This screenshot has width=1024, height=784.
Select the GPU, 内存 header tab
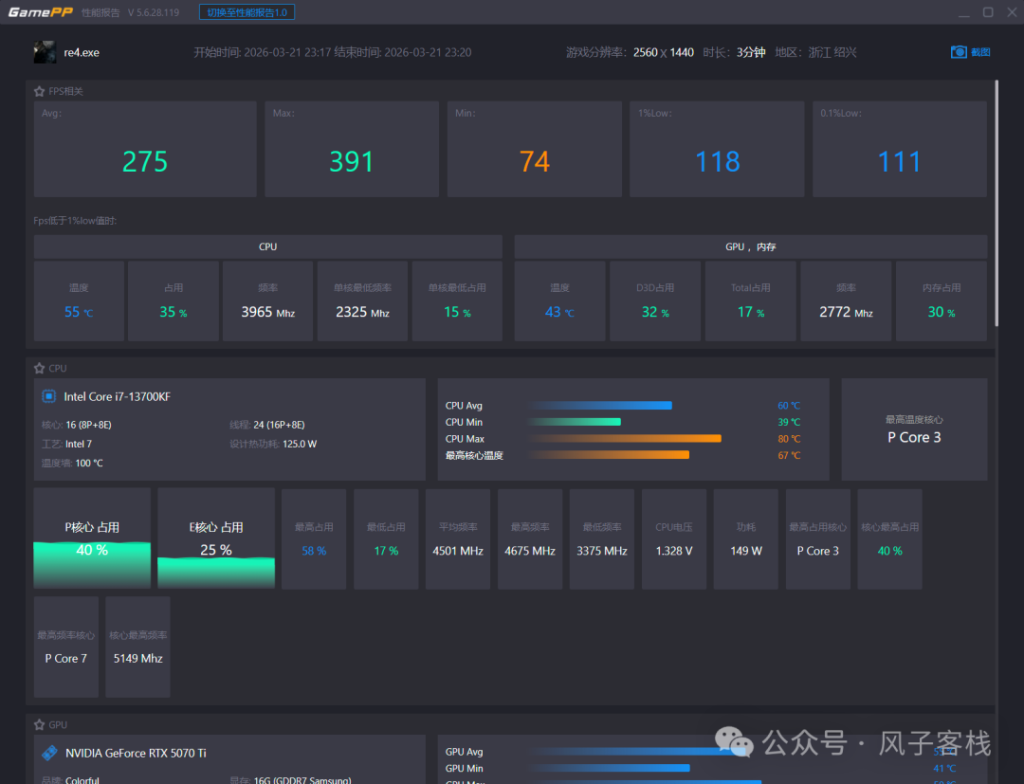tap(750, 247)
